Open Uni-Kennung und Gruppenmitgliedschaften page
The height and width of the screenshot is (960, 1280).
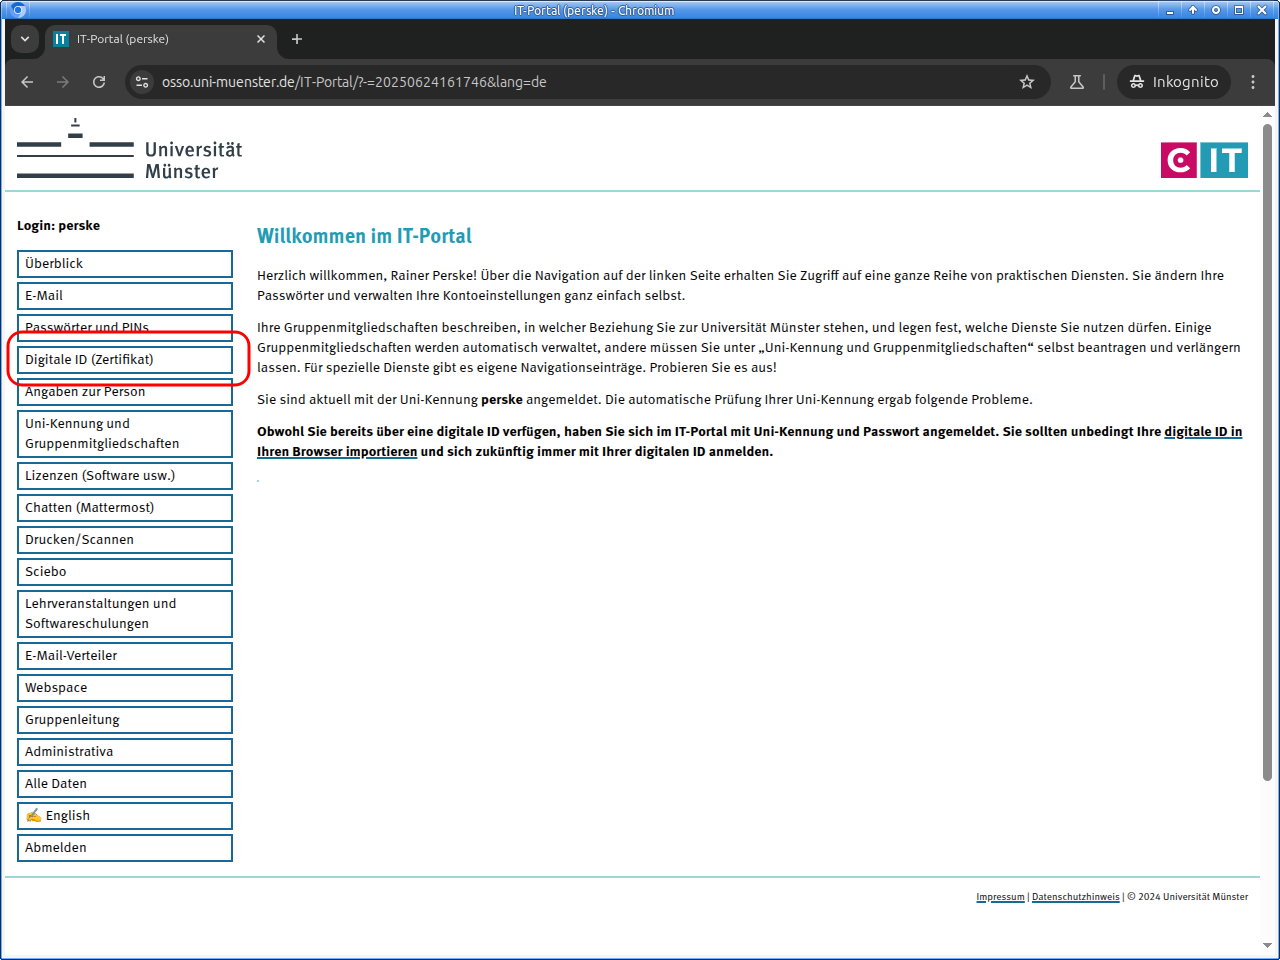pos(124,434)
